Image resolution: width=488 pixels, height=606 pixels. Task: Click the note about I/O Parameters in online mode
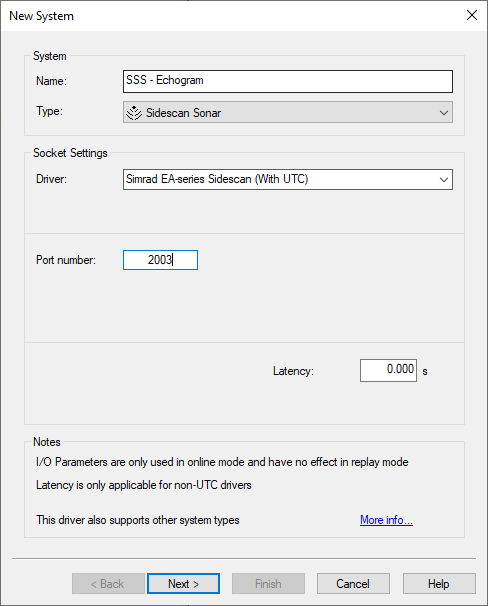(x=222, y=462)
